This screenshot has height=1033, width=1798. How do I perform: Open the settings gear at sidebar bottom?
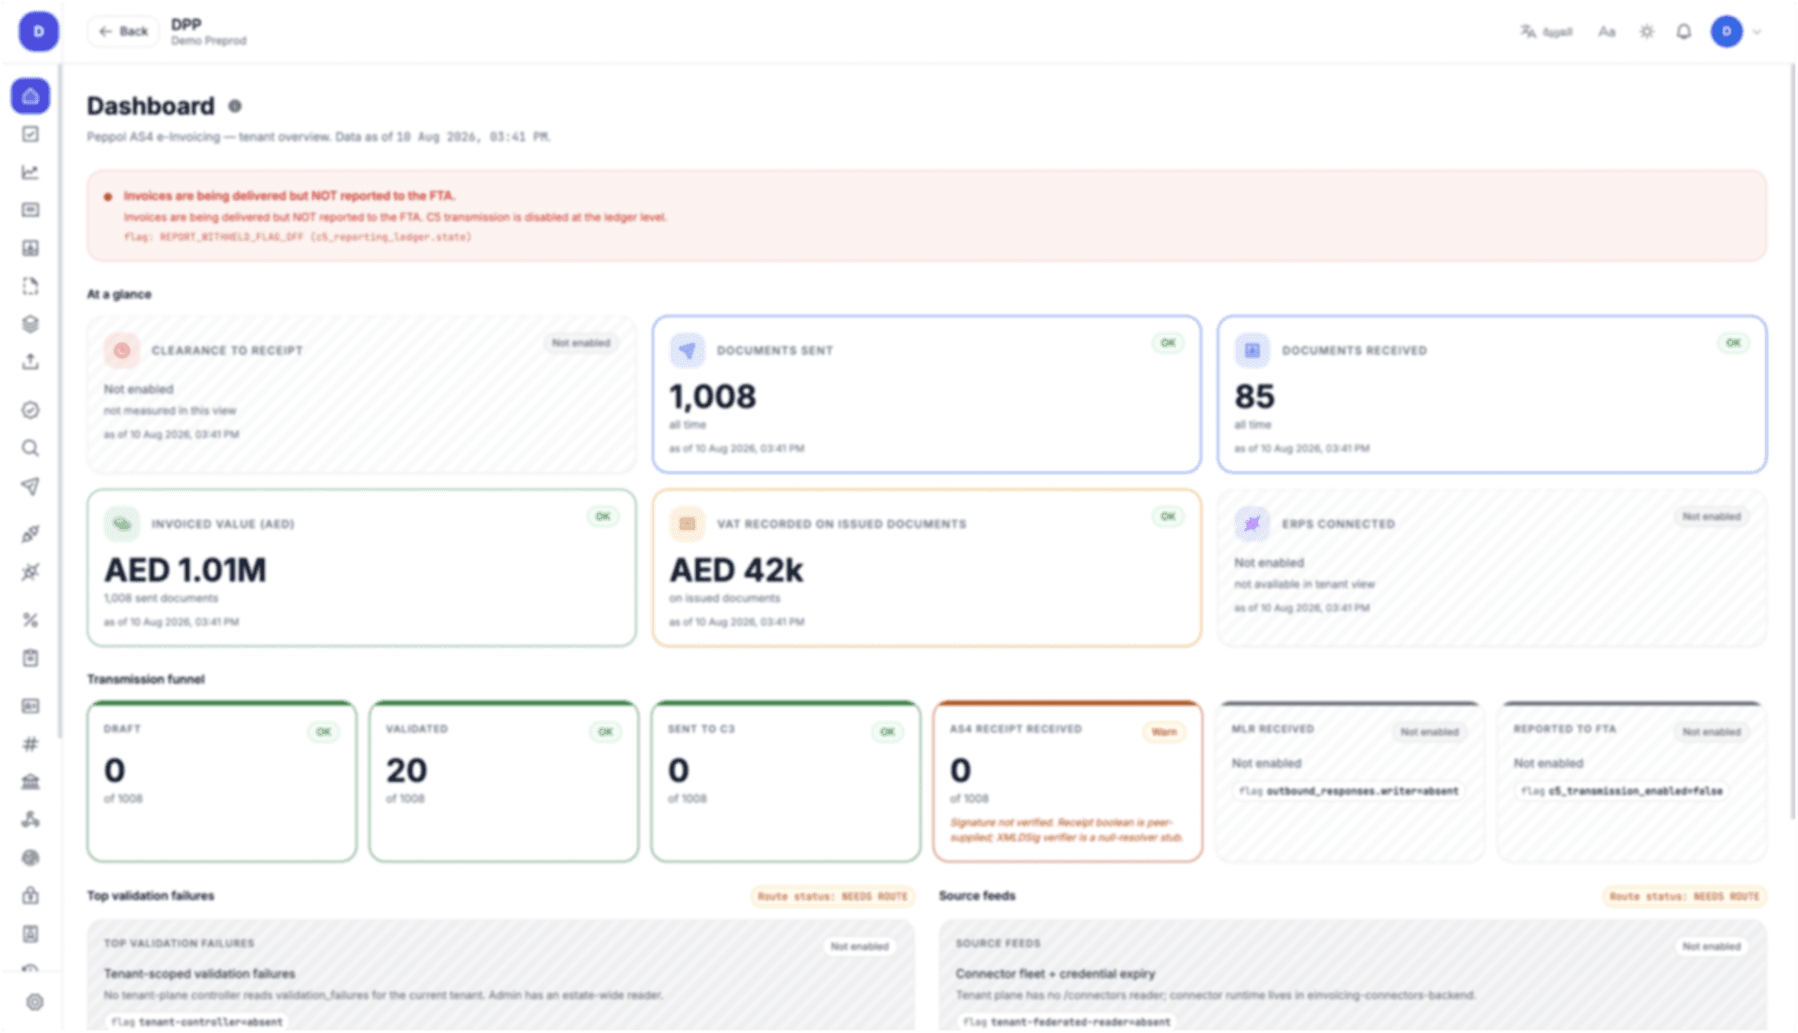point(35,1002)
